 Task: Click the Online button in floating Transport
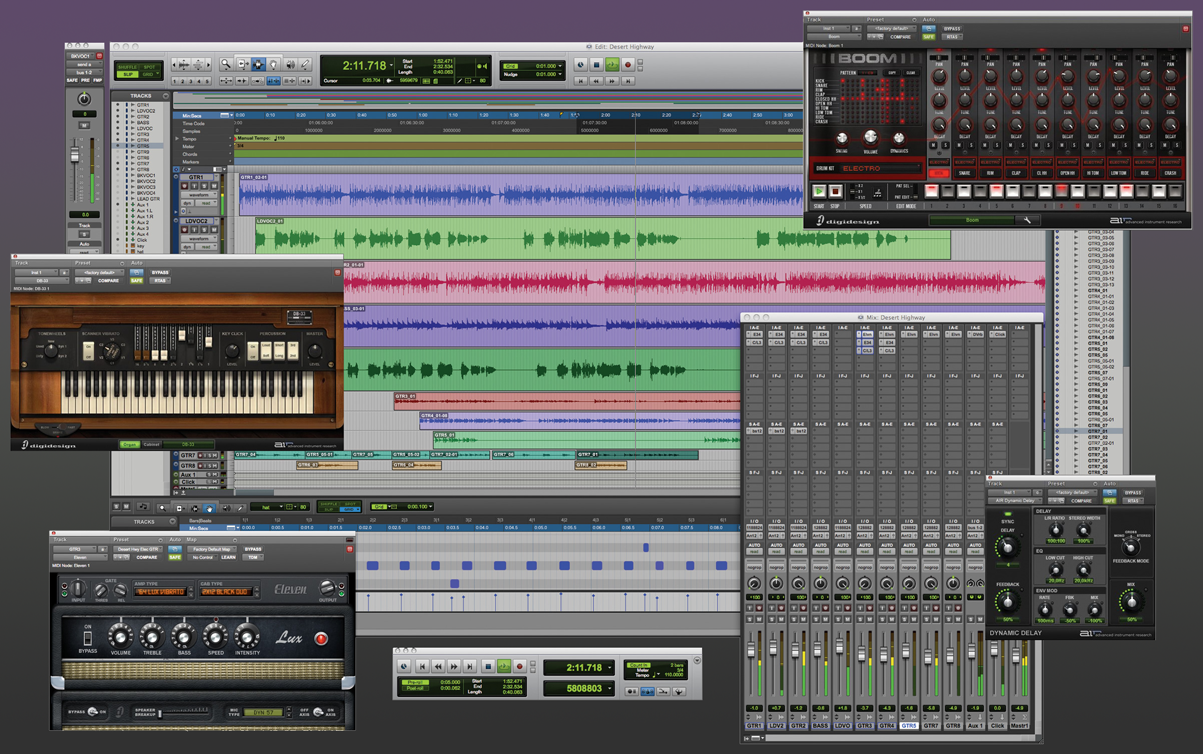403,666
